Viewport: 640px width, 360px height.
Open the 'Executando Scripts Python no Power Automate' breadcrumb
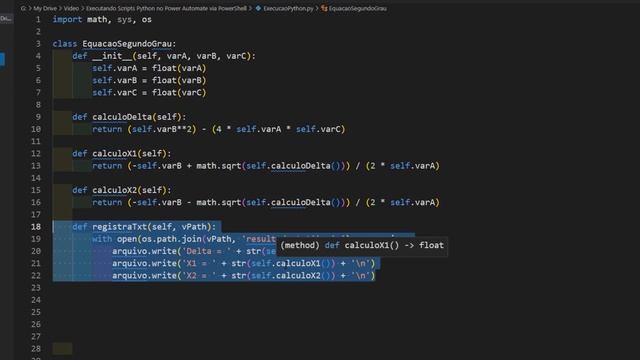pos(166,8)
